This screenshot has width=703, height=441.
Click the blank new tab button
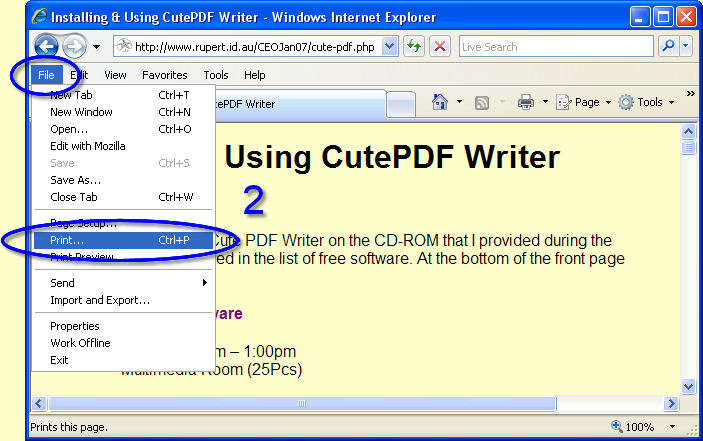(x=401, y=104)
